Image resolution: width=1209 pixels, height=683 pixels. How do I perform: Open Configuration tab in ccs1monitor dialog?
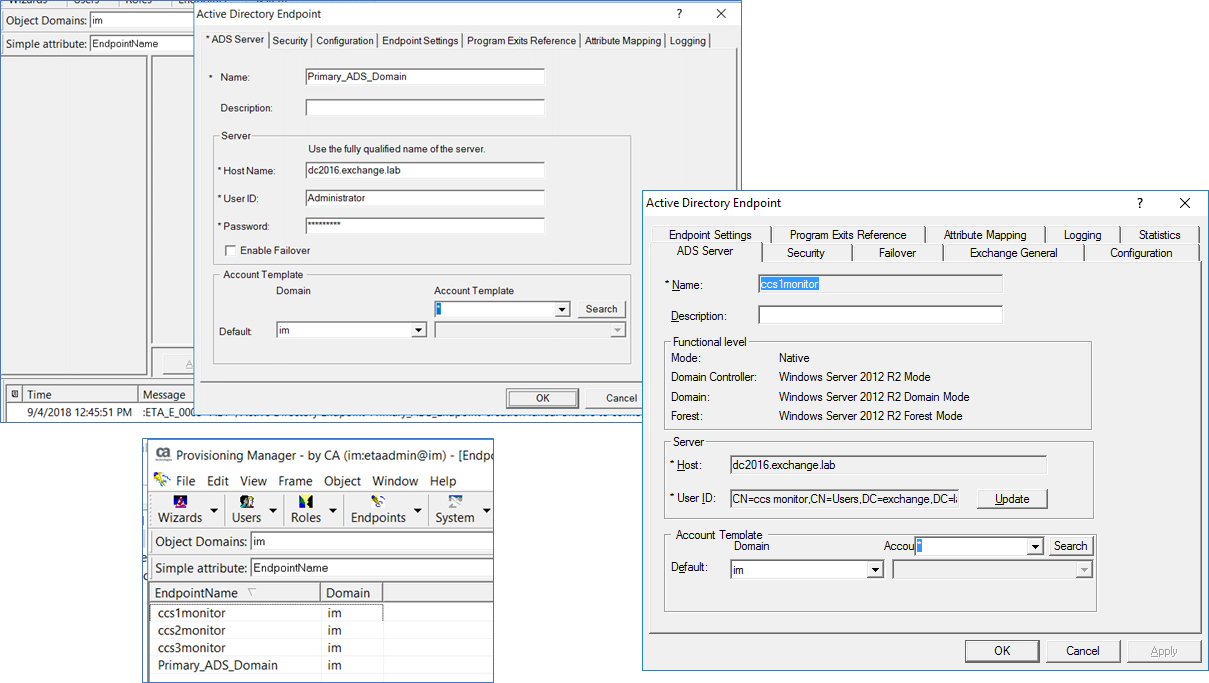pos(1141,253)
